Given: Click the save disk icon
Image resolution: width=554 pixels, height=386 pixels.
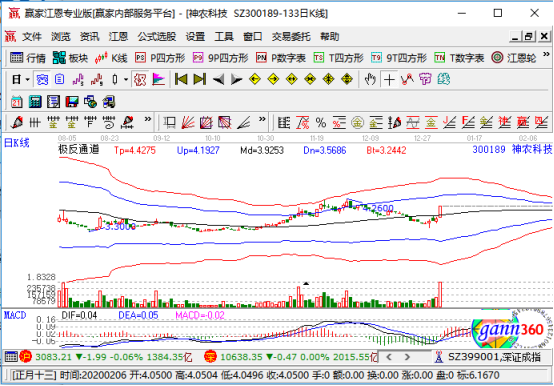Looking at the screenshot, I should point(72,102).
